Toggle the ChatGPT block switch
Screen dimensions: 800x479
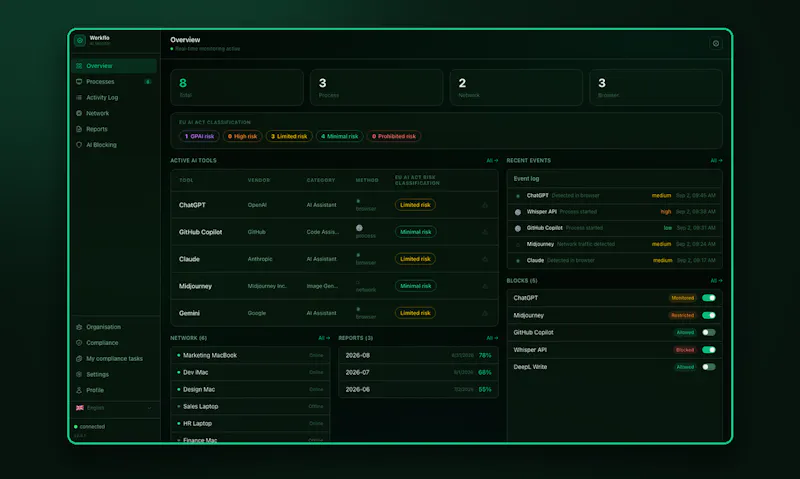tap(709, 298)
